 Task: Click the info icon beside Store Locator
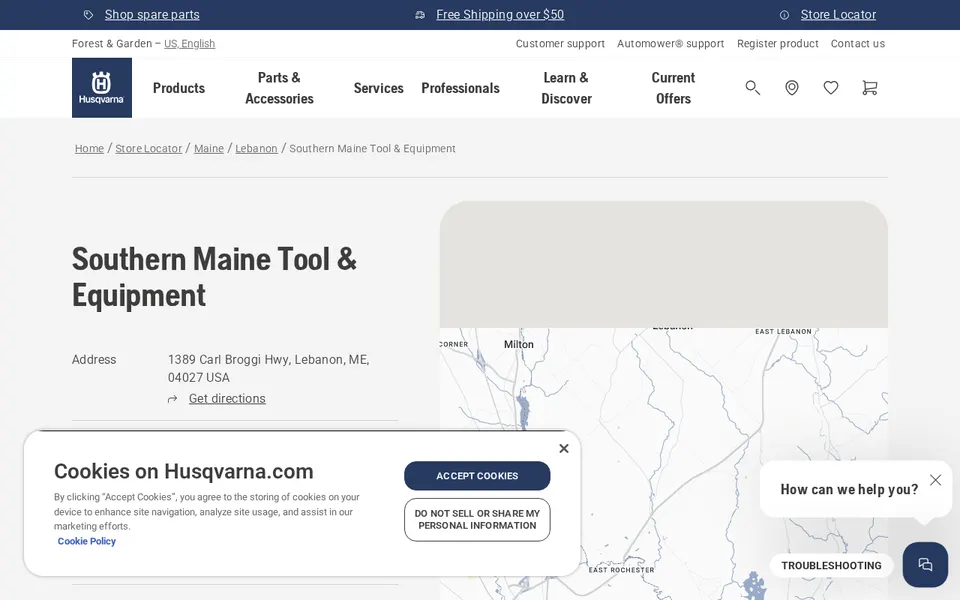click(784, 15)
